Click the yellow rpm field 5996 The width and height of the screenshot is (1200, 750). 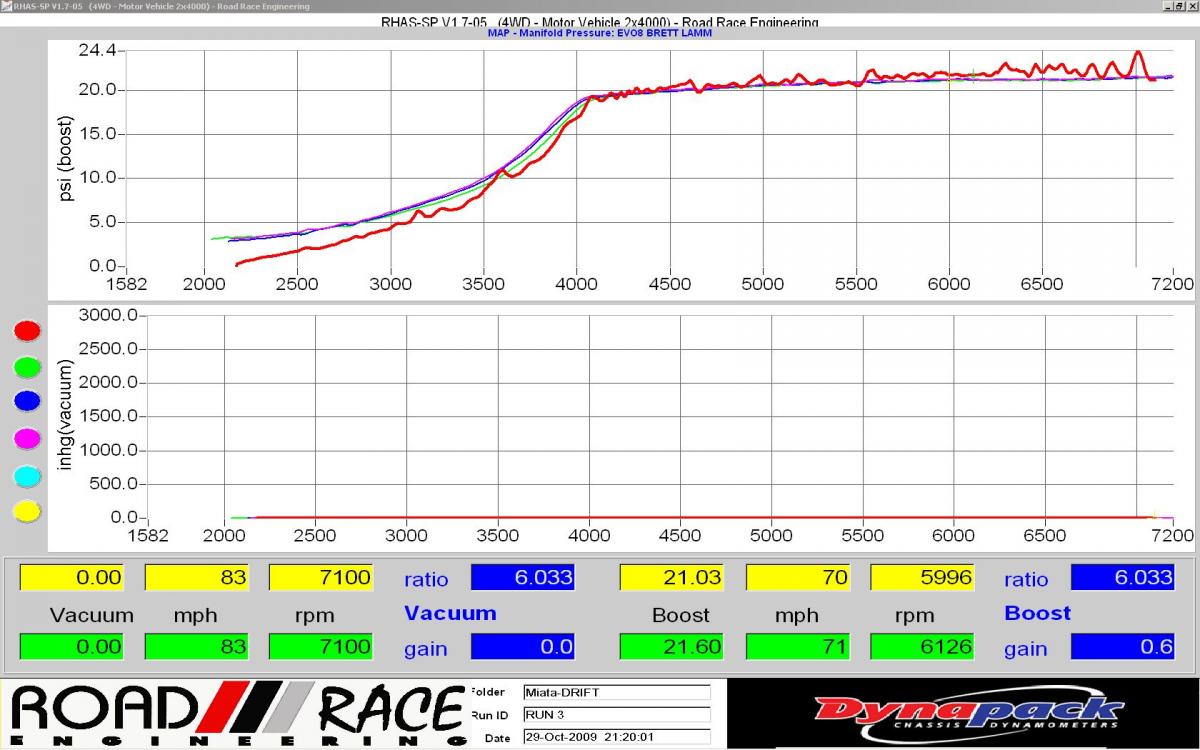(x=922, y=577)
